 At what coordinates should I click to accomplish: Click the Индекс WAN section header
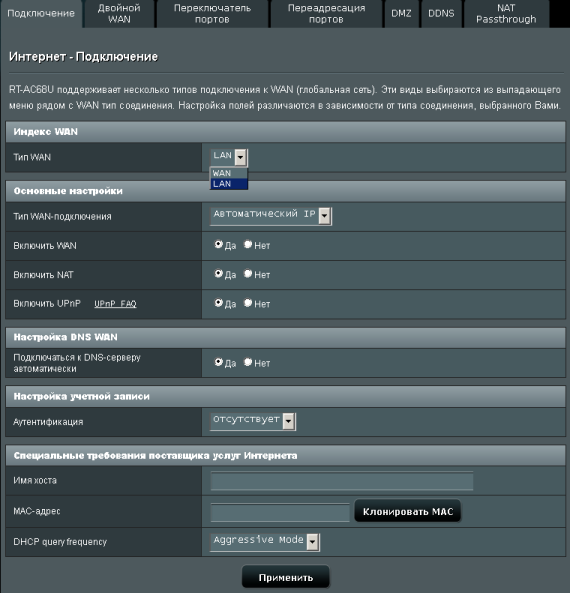pyautogui.click(x=286, y=132)
